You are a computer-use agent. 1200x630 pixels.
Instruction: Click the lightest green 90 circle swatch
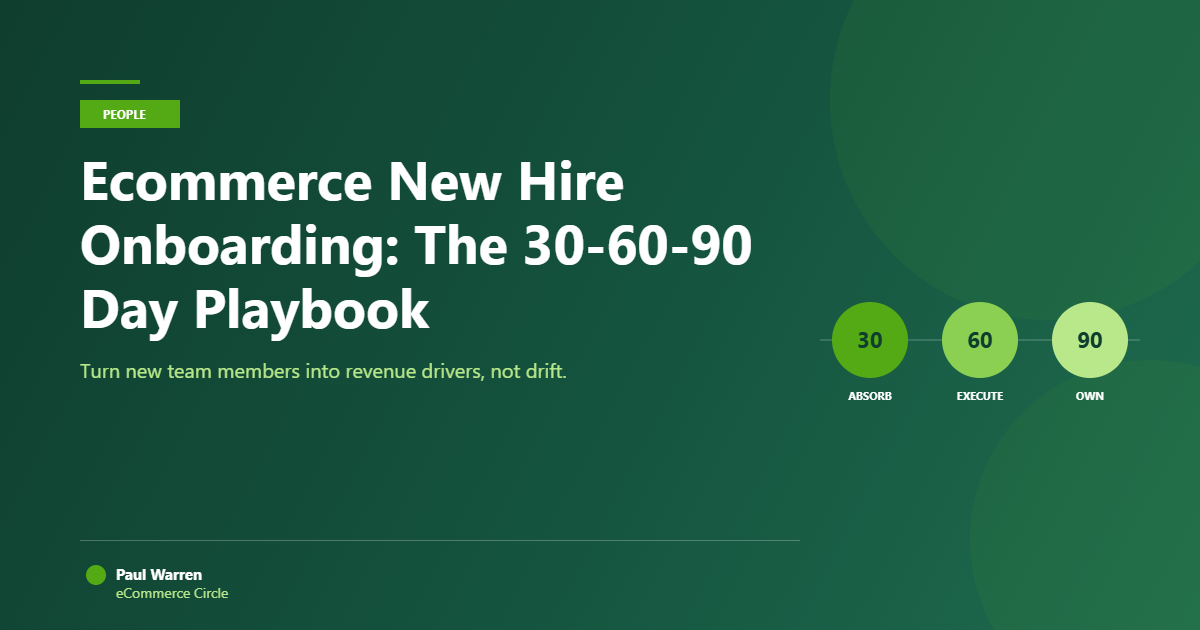(x=1090, y=340)
